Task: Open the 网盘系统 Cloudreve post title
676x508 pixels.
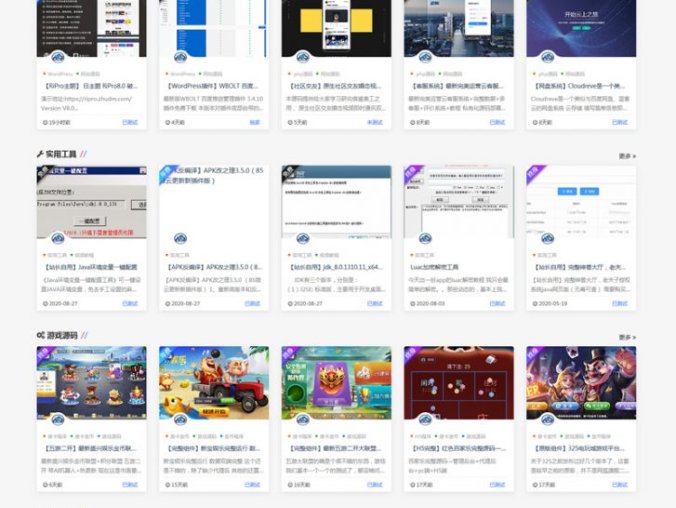Action: pyautogui.click(x=579, y=86)
